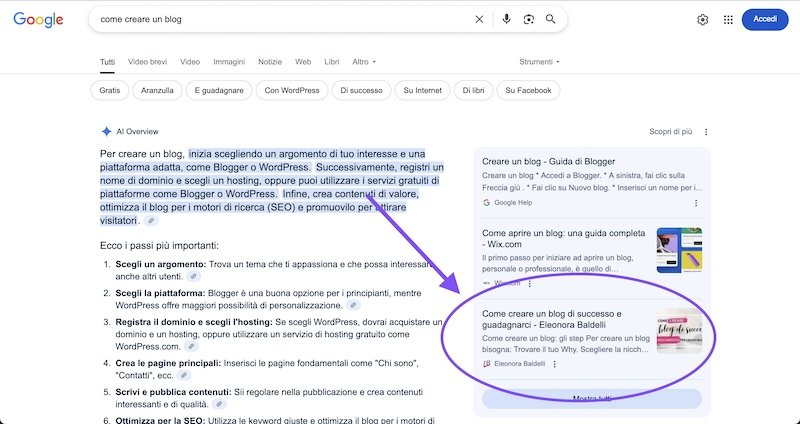This screenshot has height=424, width=800.
Task: Switch to Notizie tab
Action: [x=270, y=62]
